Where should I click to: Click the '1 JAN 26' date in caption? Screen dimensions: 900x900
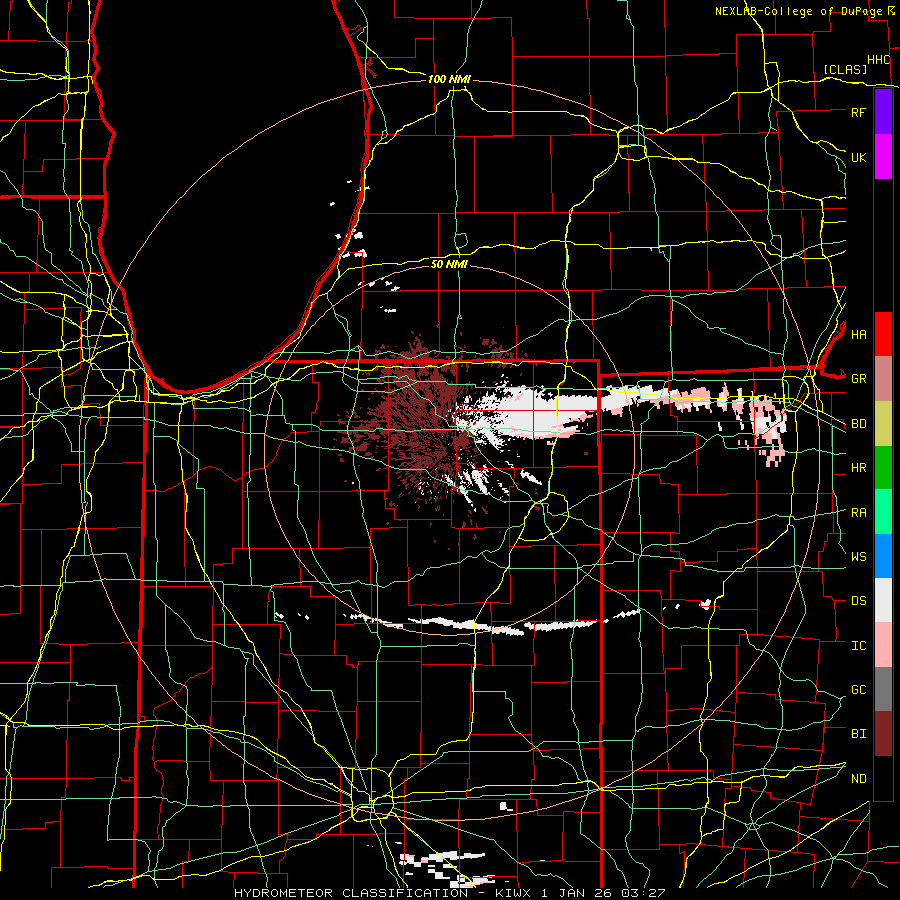(x=577, y=893)
